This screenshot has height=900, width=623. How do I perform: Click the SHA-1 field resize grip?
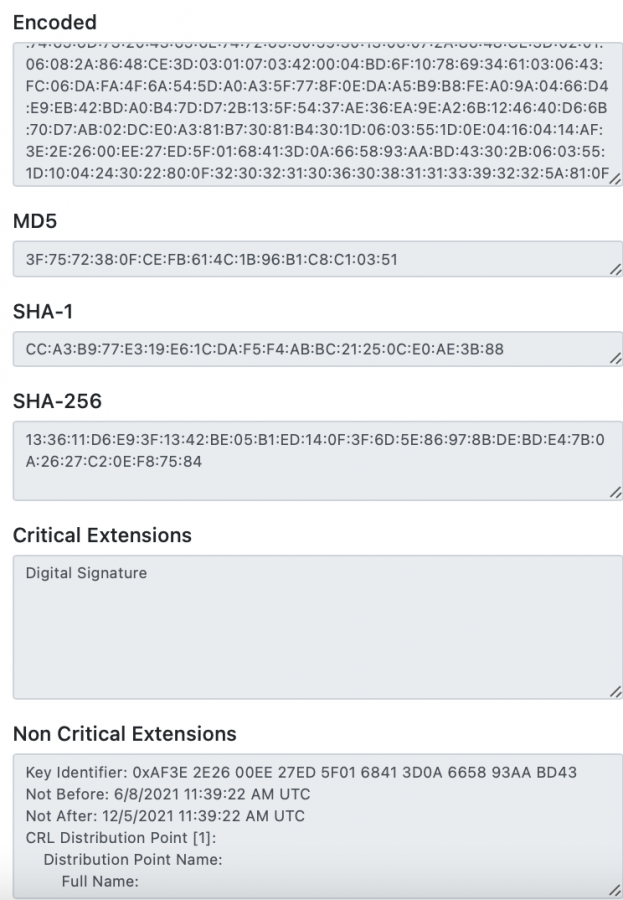tap(615, 359)
